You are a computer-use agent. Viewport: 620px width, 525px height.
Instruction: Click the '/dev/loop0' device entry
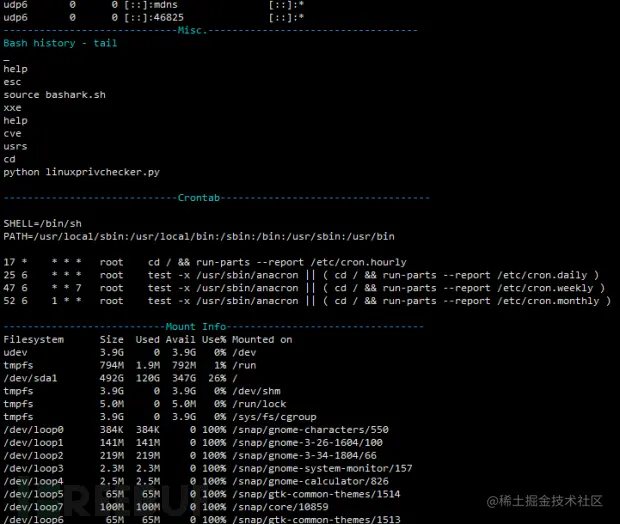pos(34,430)
